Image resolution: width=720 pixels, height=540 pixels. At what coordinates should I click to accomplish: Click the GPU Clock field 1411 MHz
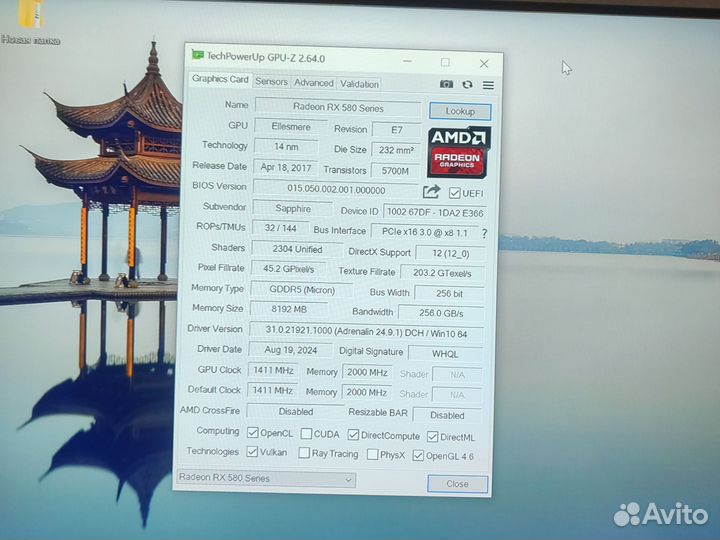tap(273, 370)
